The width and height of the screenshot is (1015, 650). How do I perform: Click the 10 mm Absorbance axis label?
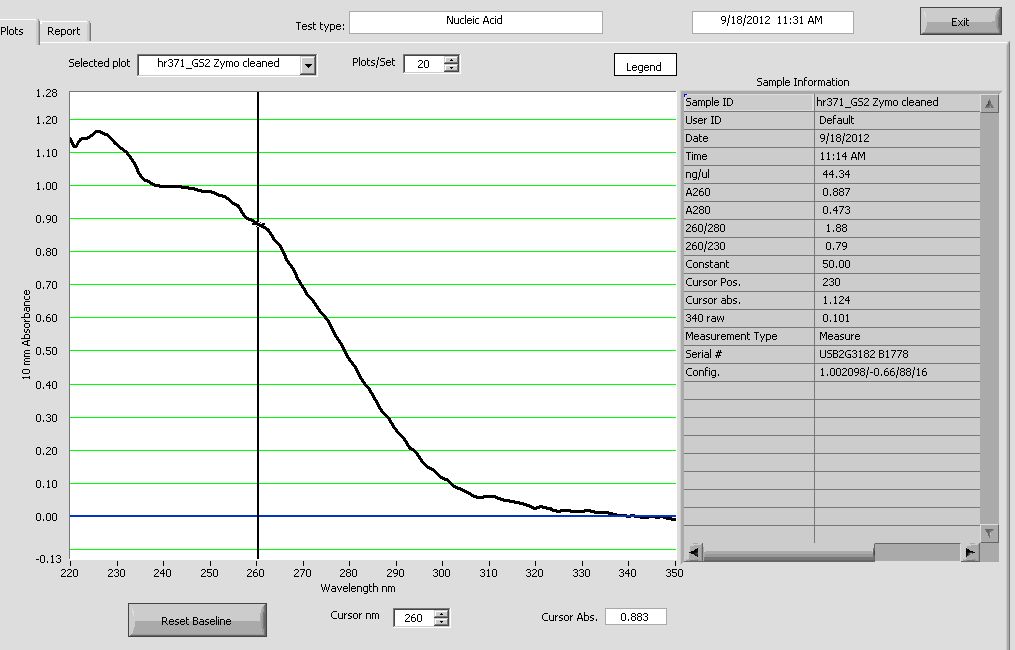pos(26,334)
